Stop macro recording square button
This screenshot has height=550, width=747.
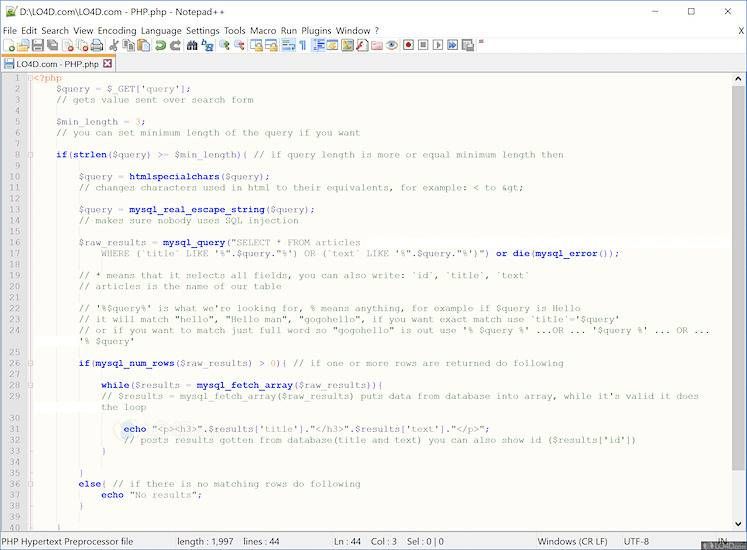(423, 45)
